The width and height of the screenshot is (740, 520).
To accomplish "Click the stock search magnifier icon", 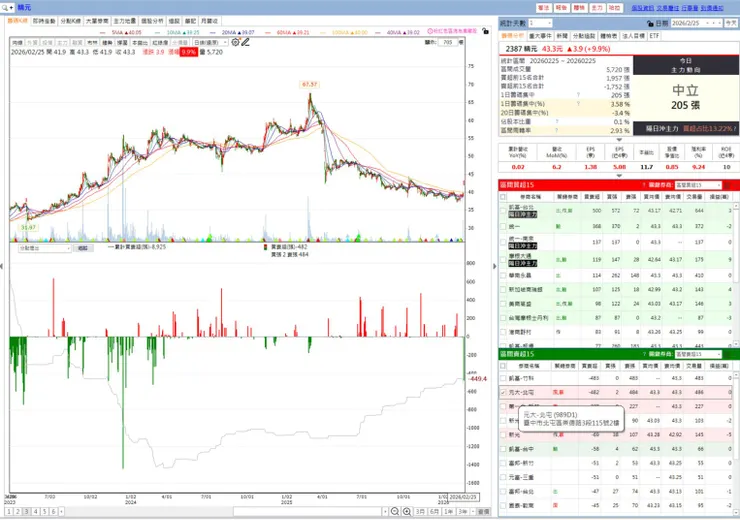I will click(x=5, y=8).
